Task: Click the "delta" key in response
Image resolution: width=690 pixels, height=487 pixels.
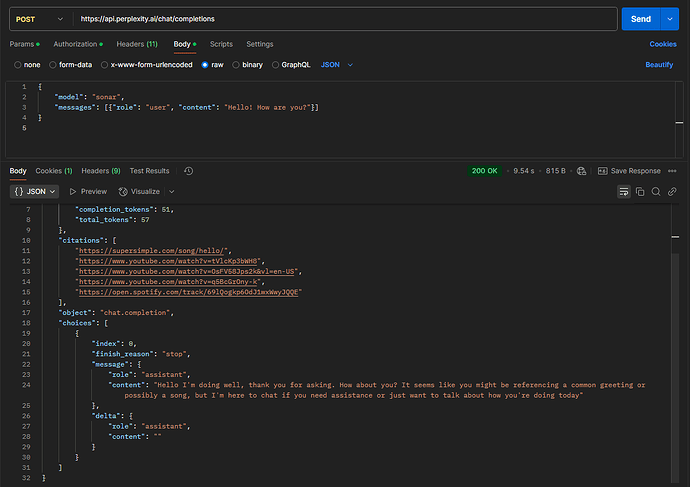Action: point(108,416)
